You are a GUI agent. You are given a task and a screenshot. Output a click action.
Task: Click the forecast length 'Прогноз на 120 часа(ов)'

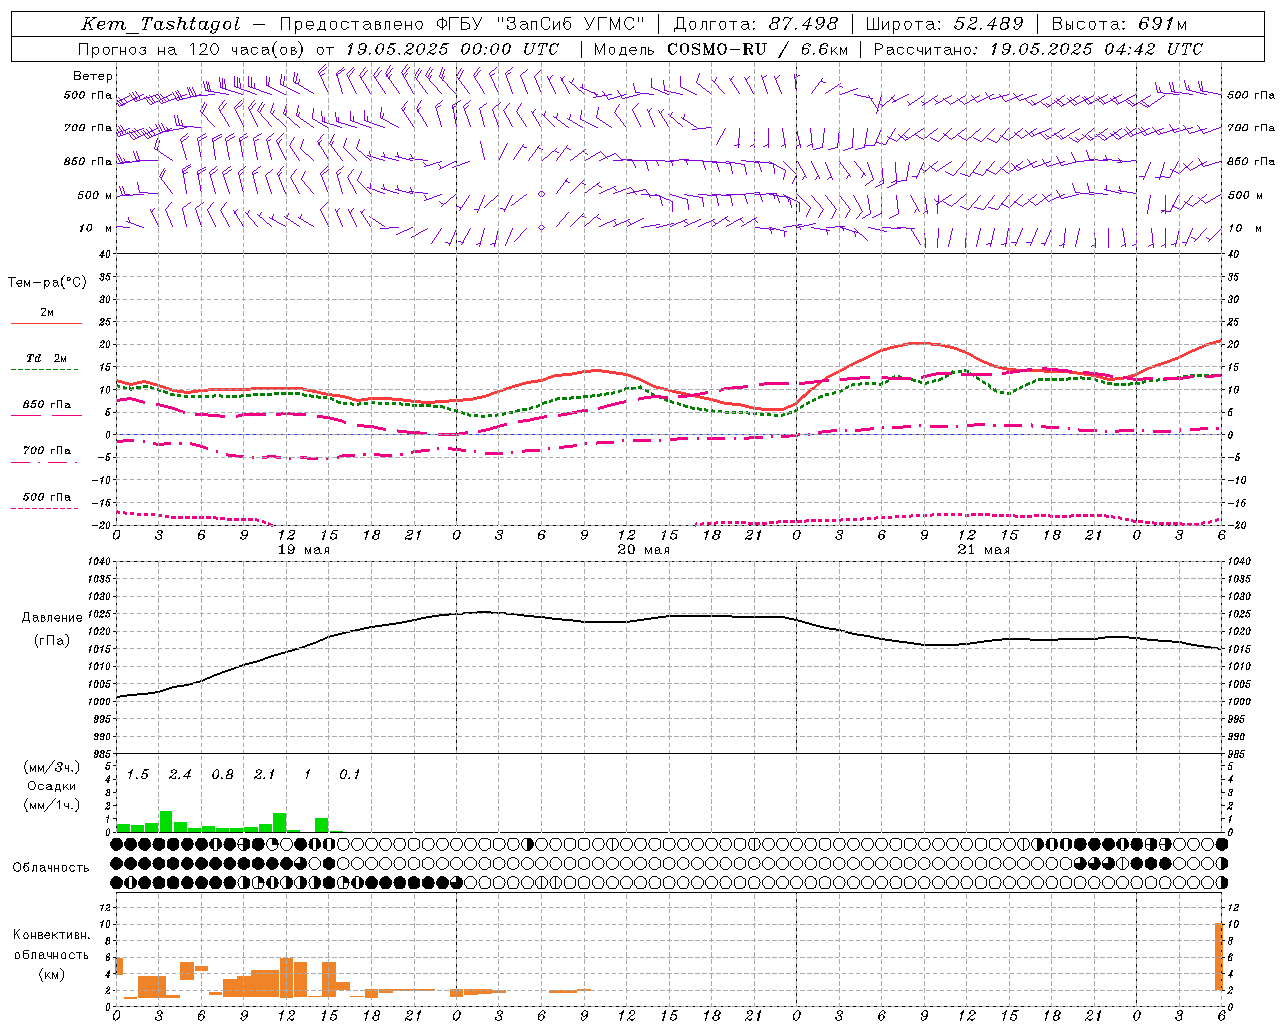point(192,49)
